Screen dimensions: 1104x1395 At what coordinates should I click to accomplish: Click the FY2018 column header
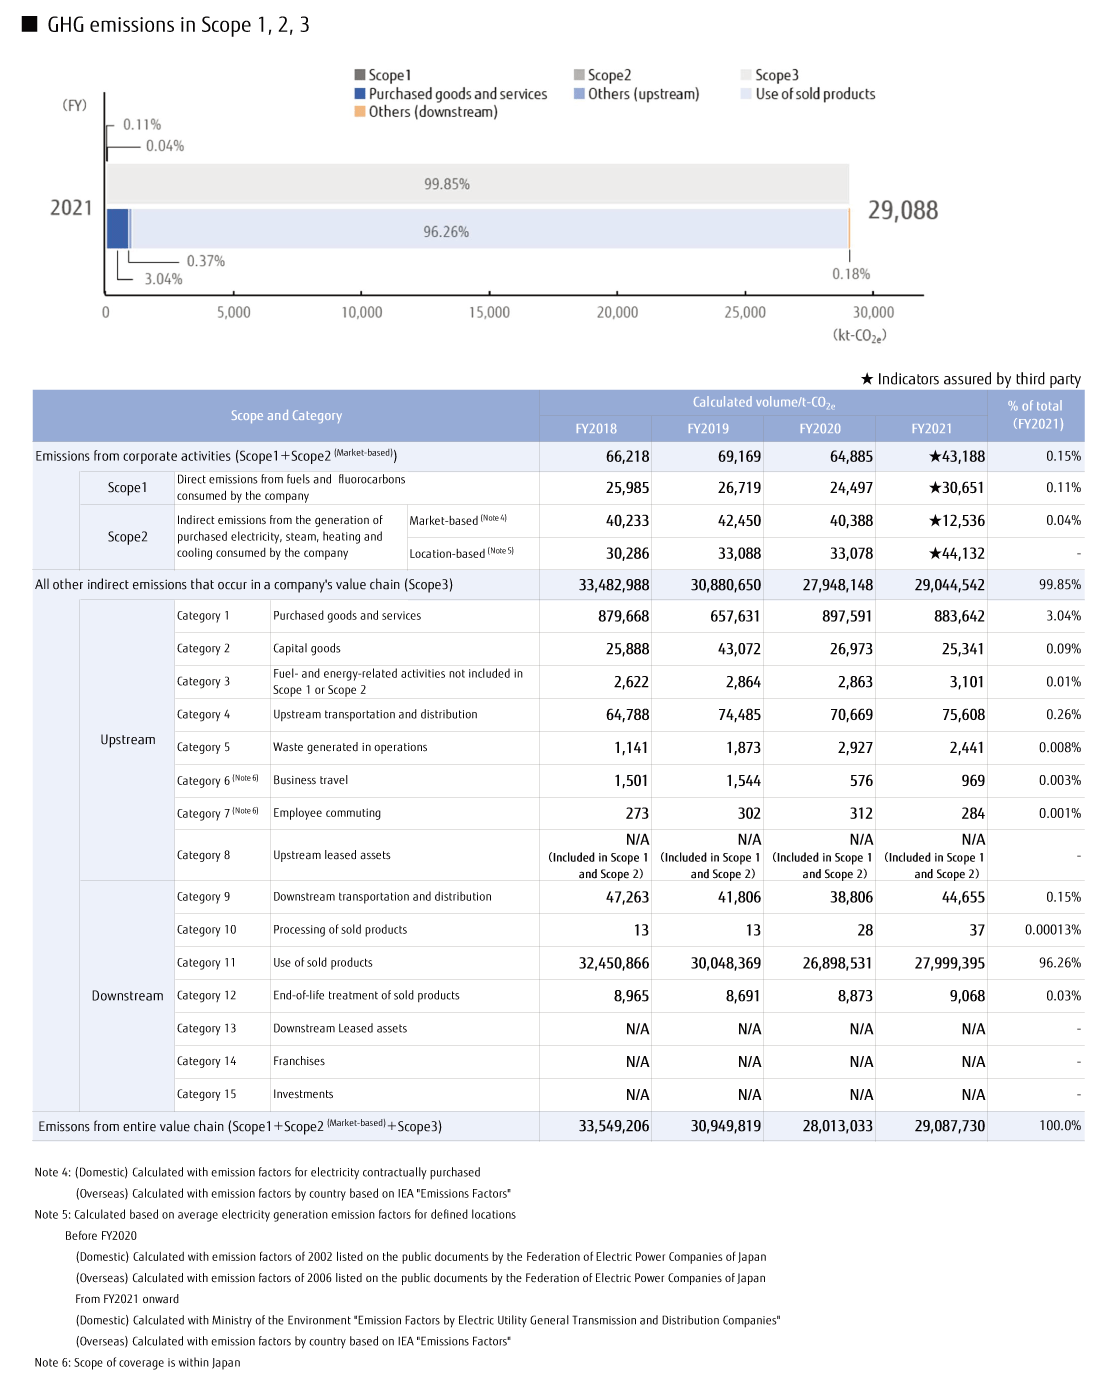tap(595, 429)
